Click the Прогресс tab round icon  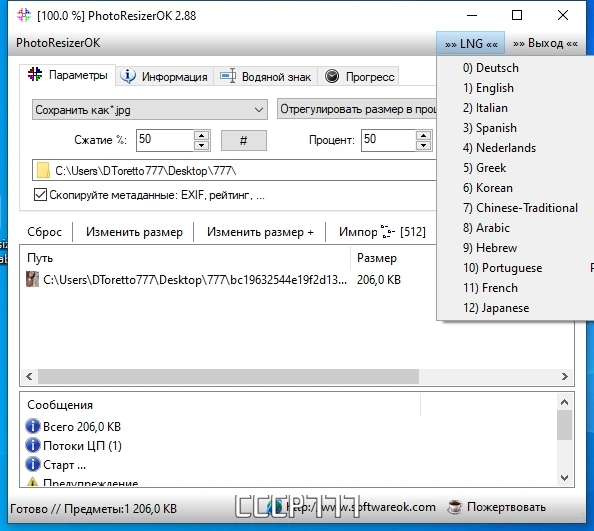332,76
